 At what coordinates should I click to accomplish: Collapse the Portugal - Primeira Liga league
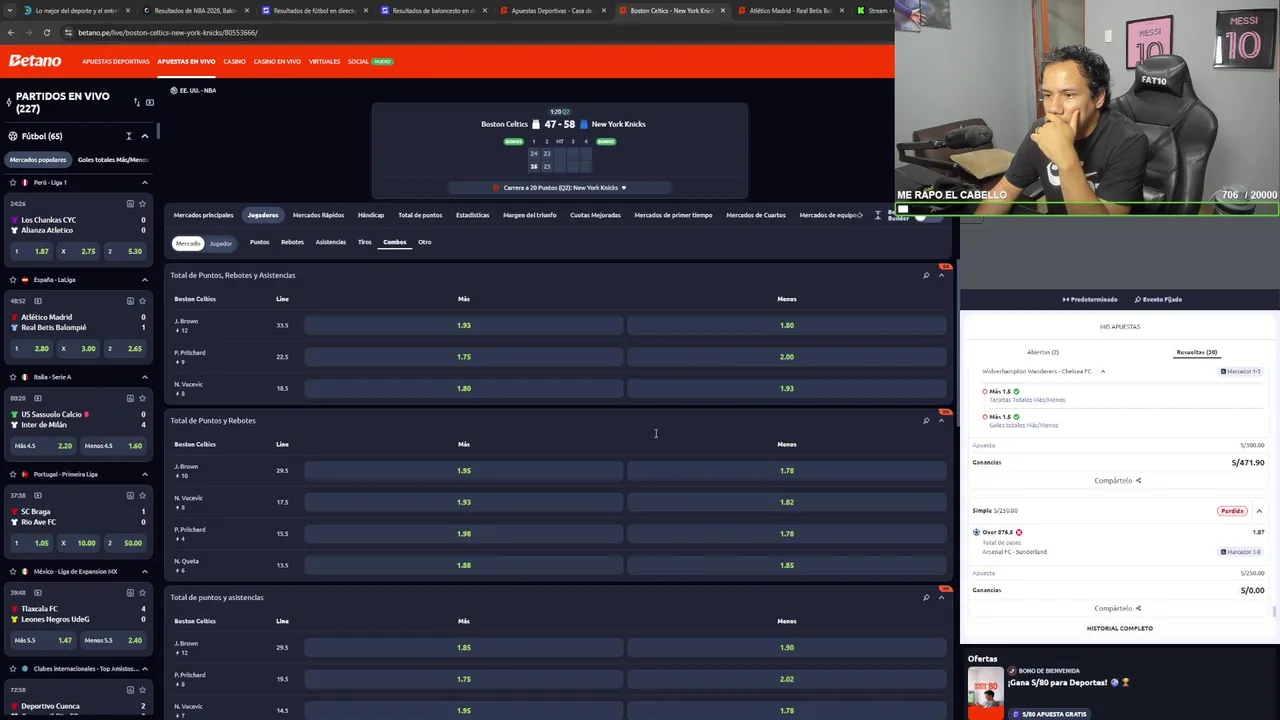coord(144,474)
